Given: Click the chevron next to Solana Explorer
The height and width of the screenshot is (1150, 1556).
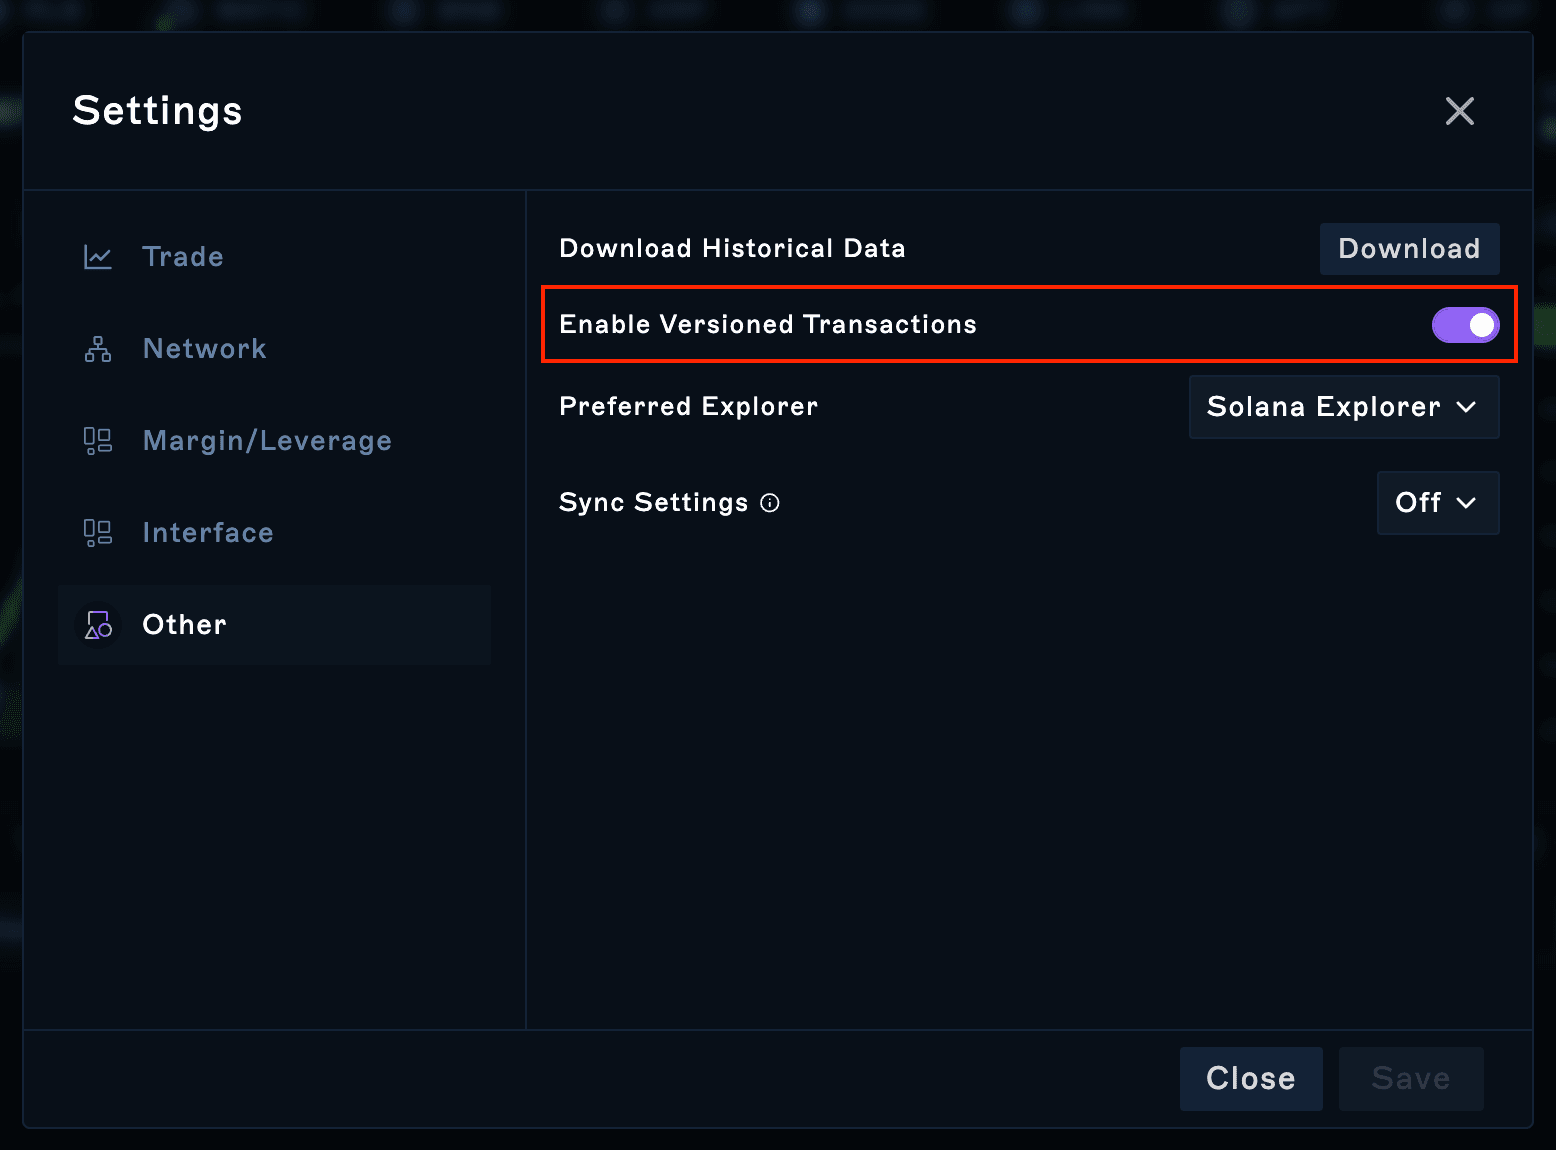Looking at the screenshot, I should tap(1467, 407).
